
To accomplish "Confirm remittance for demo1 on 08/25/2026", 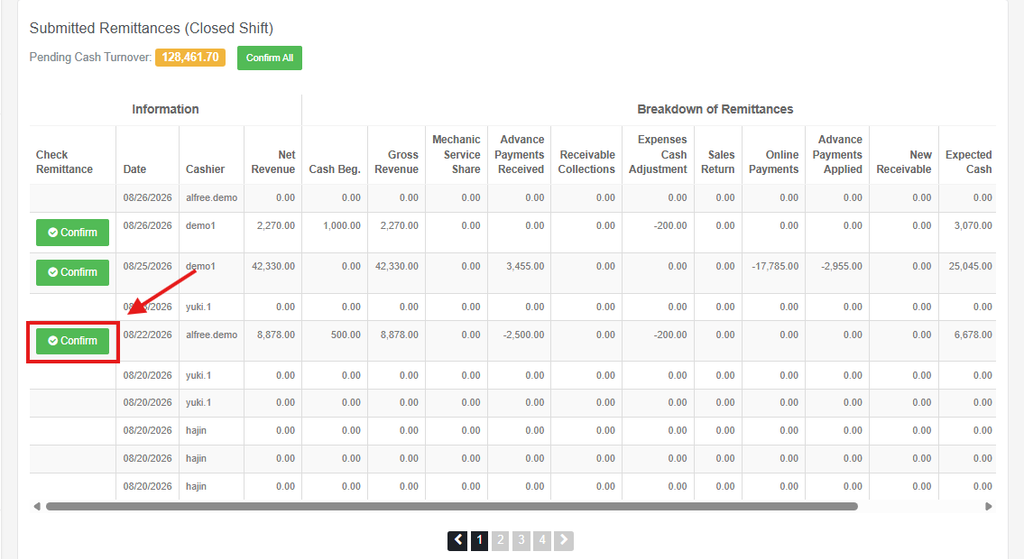I will 72,272.
